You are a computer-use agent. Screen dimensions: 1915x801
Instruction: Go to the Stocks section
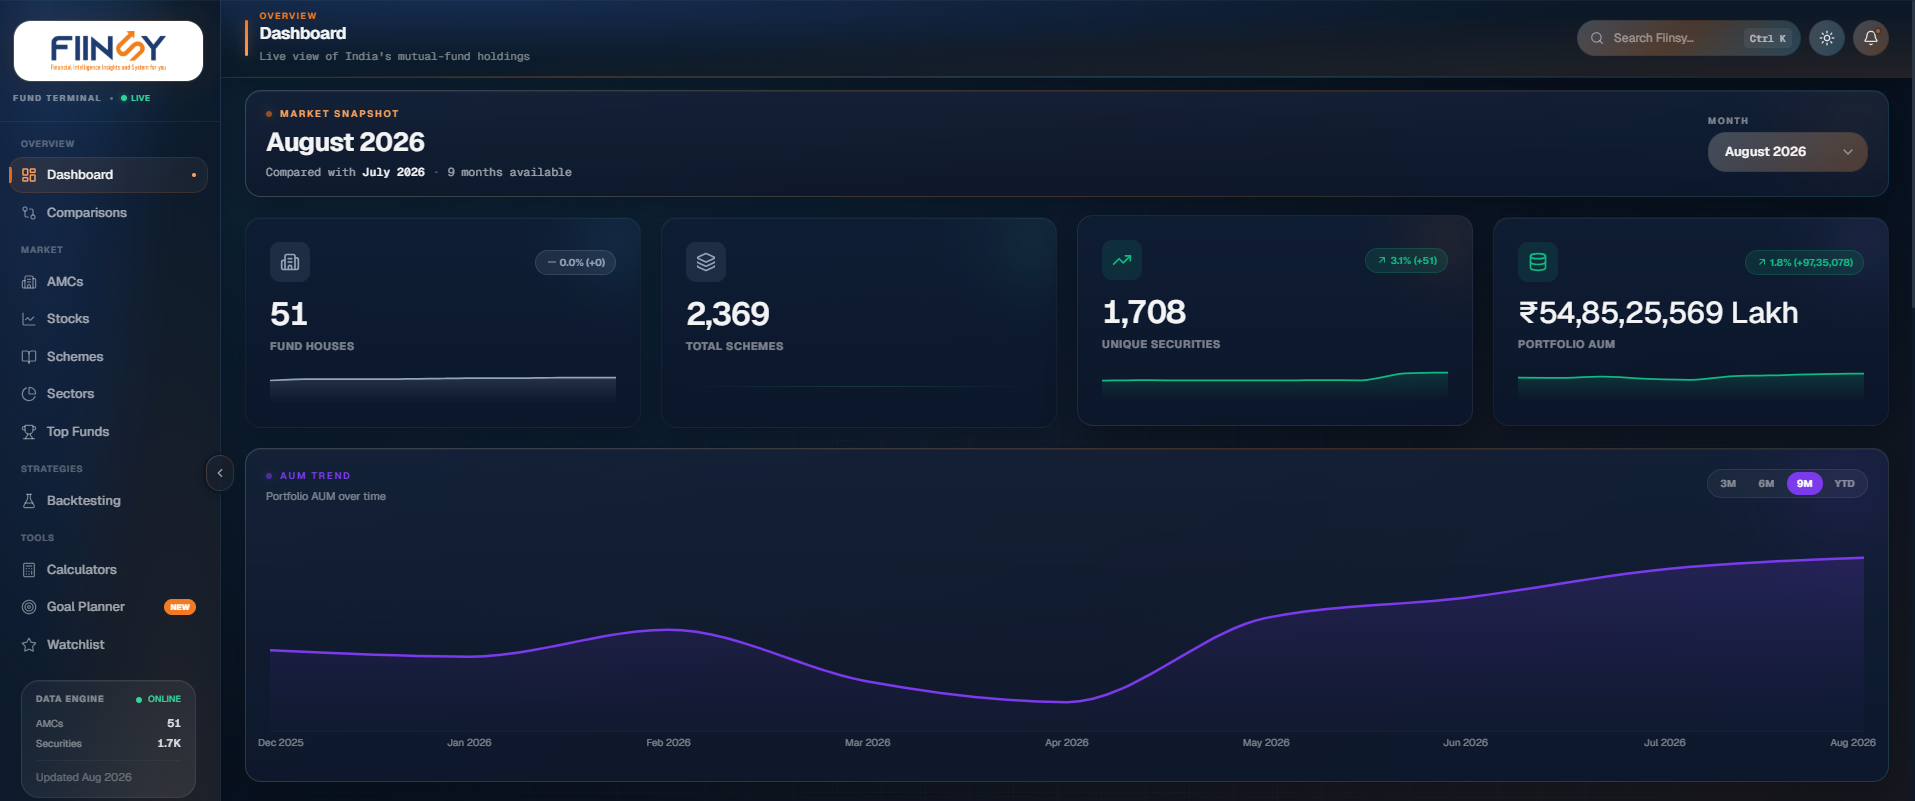pos(108,319)
